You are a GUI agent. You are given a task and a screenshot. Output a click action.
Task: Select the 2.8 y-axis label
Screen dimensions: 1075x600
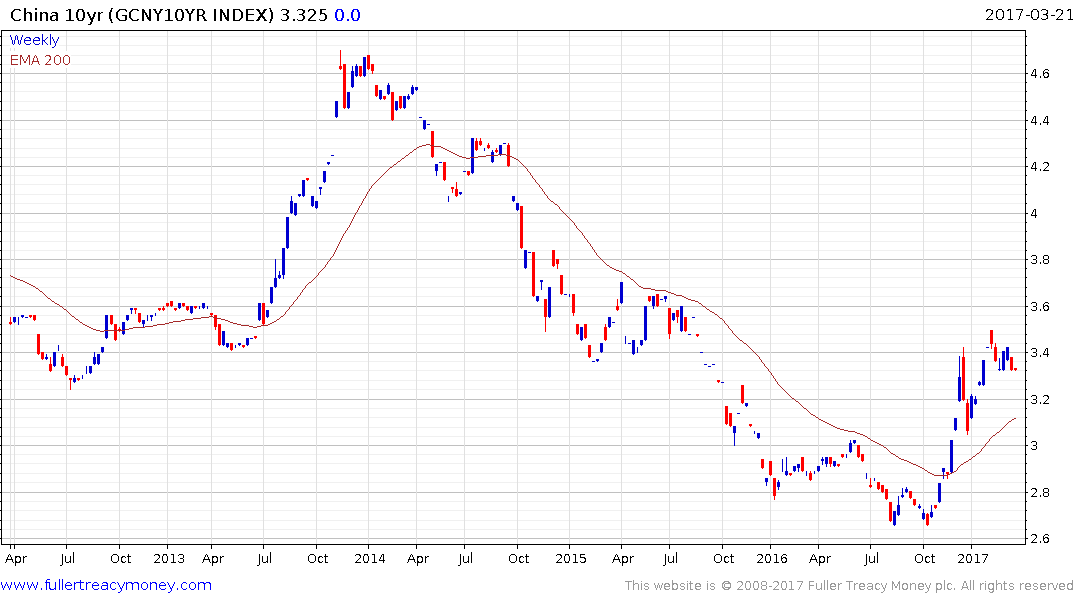1040,492
